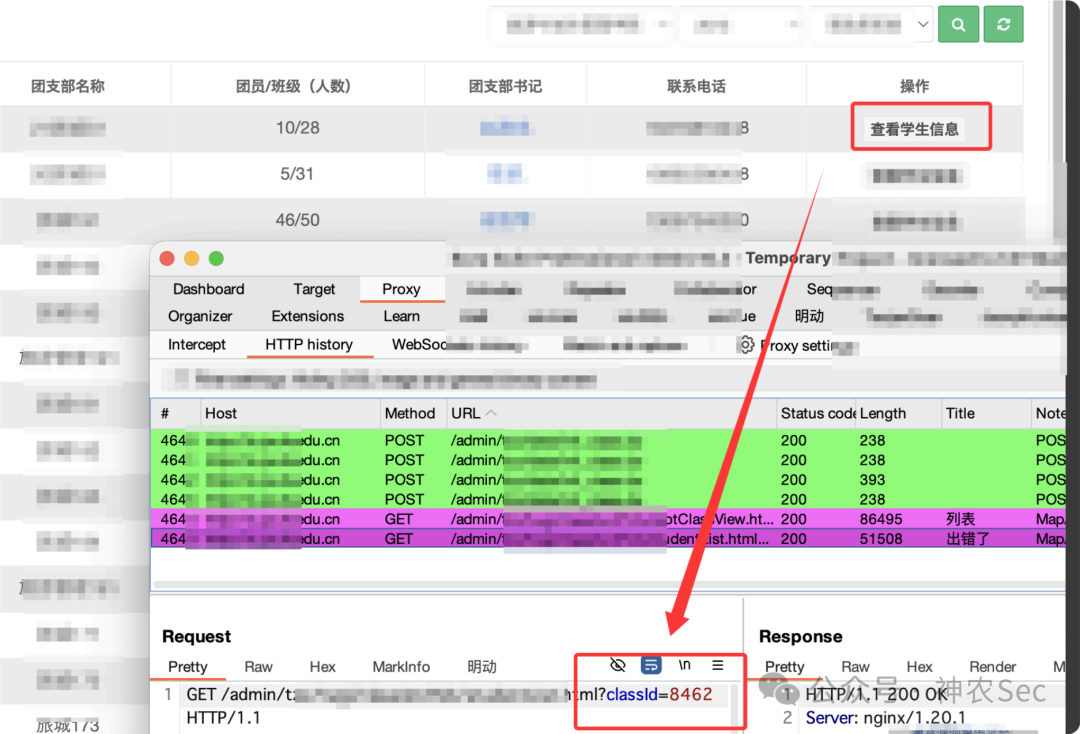Toggle the eye-slash hide icon above the request
The image size is (1080, 734).
617,664
